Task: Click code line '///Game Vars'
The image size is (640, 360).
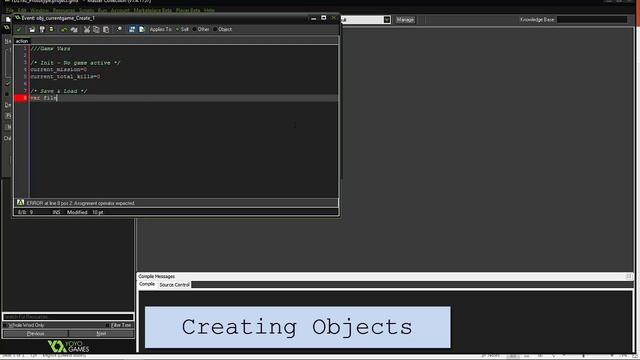Action: point(50,49)
